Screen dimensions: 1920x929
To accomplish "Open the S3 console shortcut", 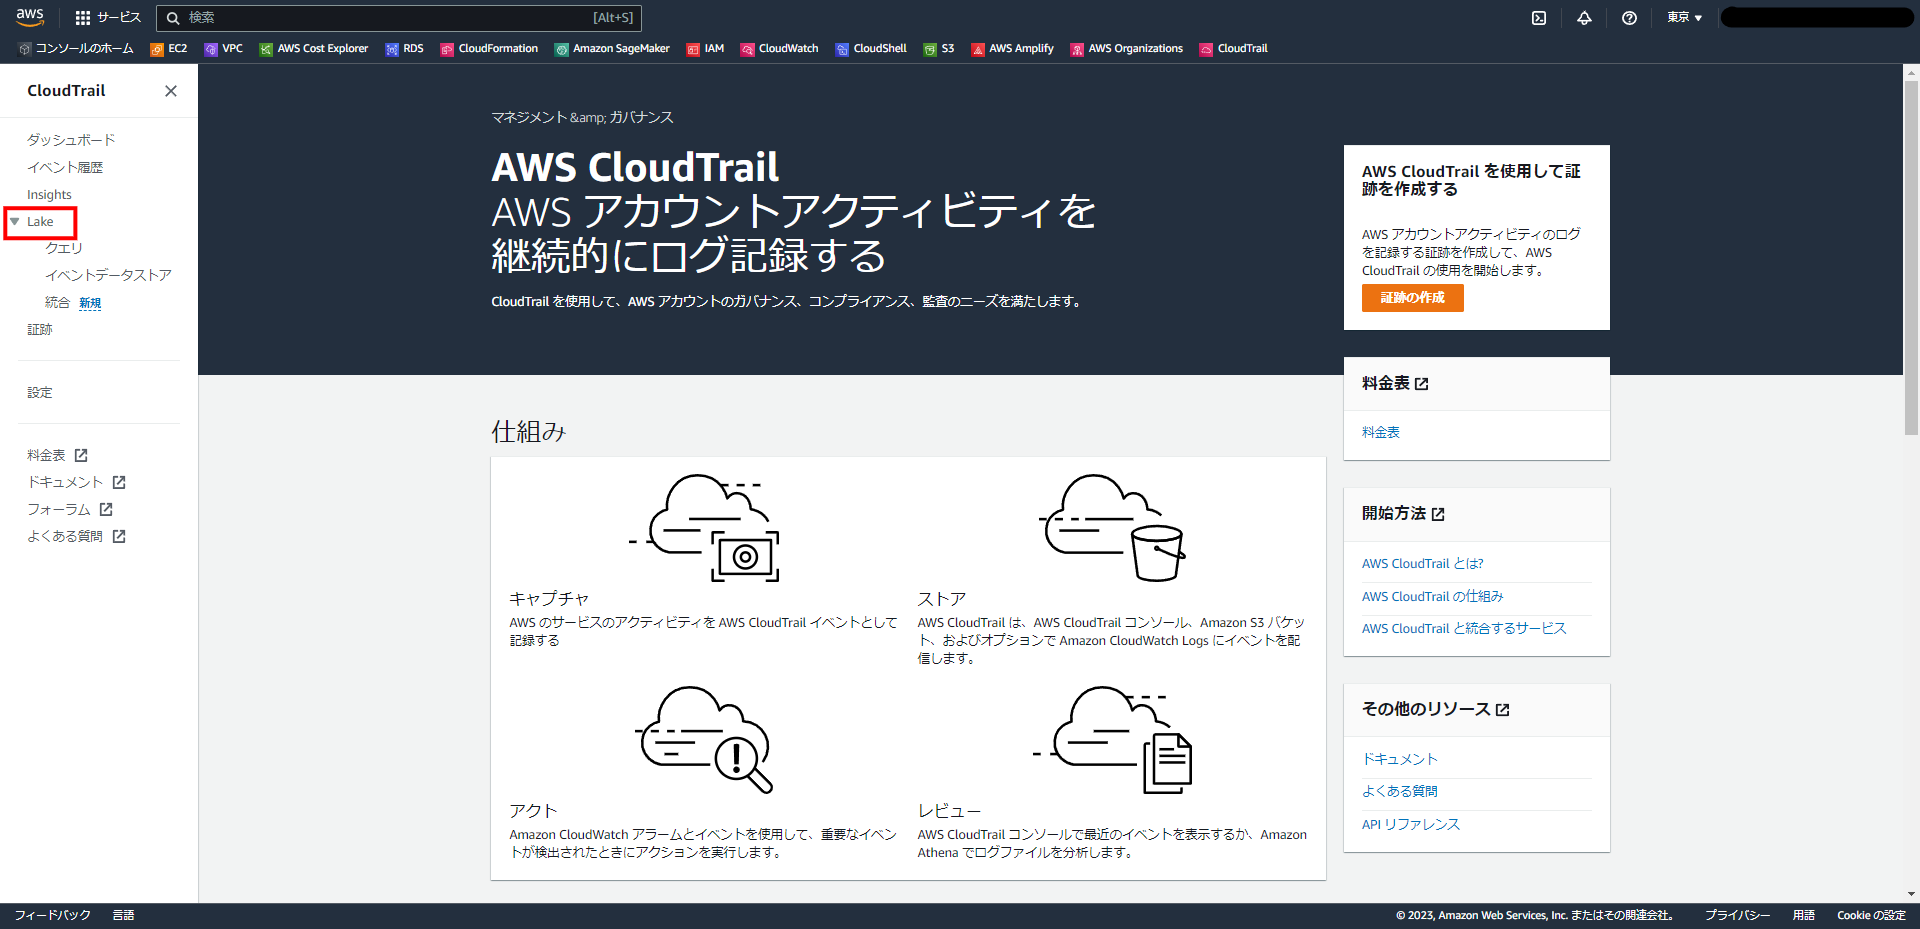I will pos(944,48).
